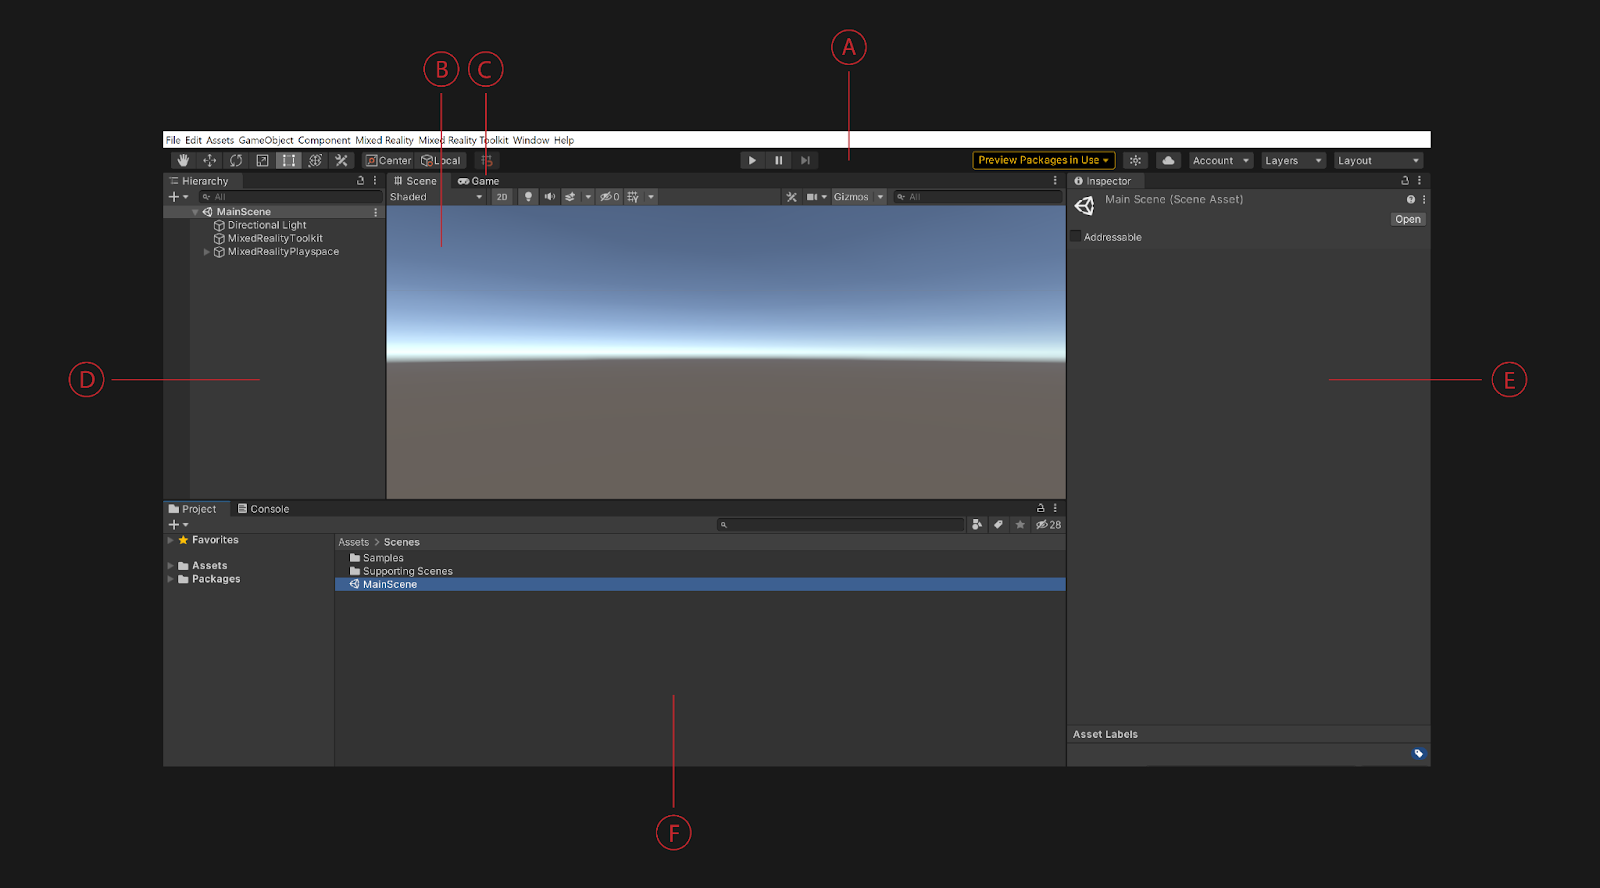The height and width of the screenshot is (888, 1600).
Task: Open Supporting Scenes folder
Action: 401,571
